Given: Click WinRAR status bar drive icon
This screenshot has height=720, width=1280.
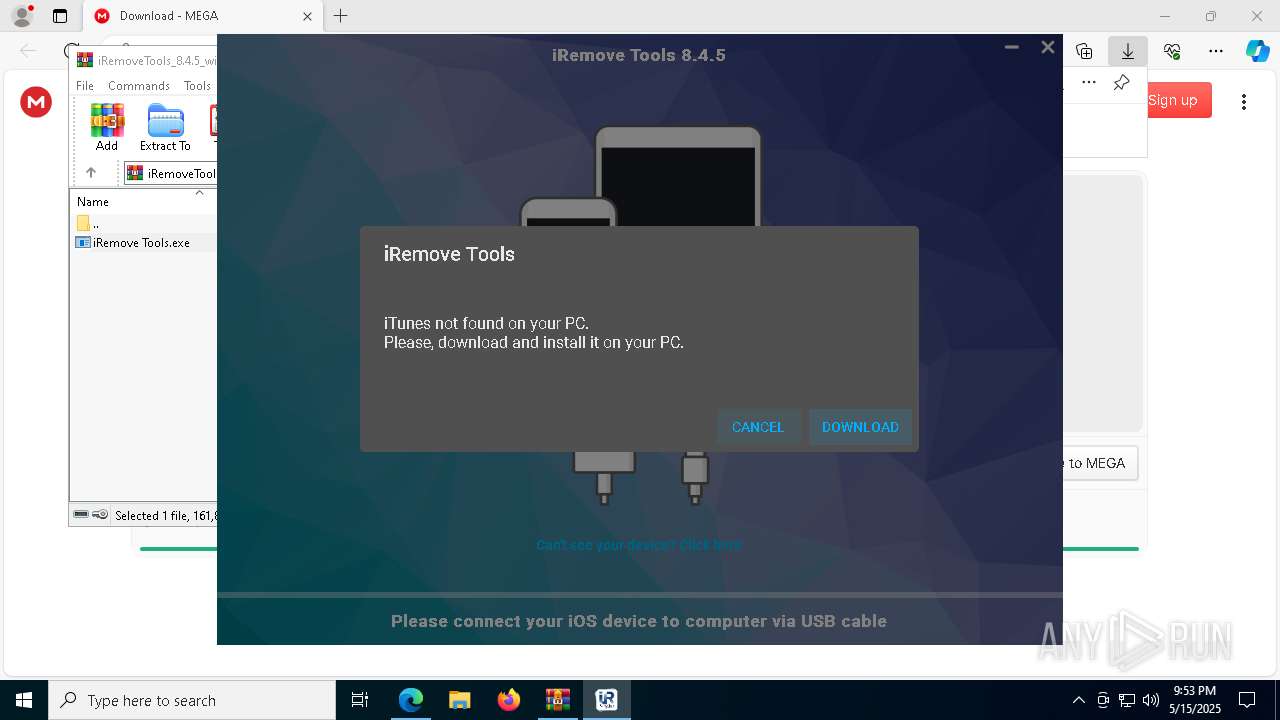Looking at the screenshot, I should pos(82,515).
